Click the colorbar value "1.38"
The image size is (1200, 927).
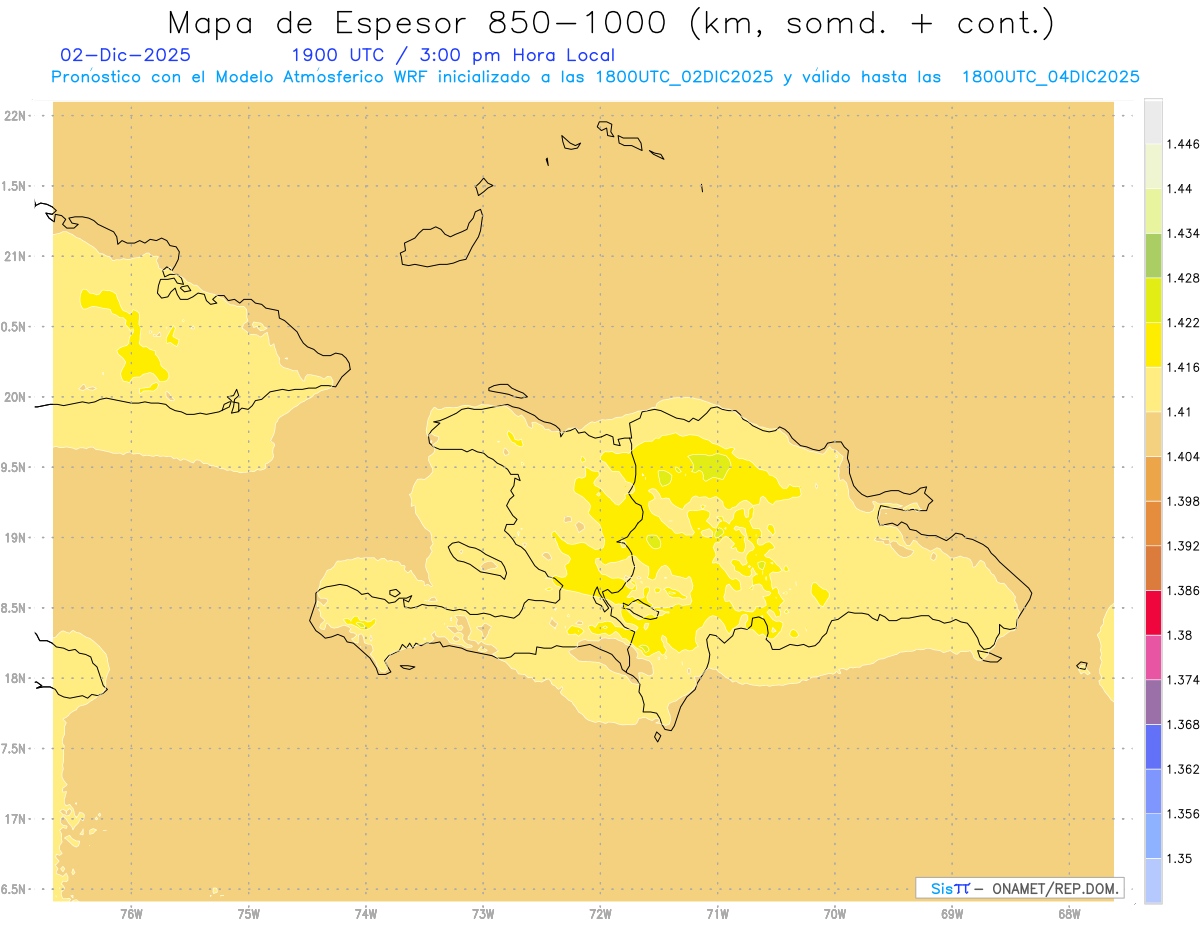[x=1178, y=635]
